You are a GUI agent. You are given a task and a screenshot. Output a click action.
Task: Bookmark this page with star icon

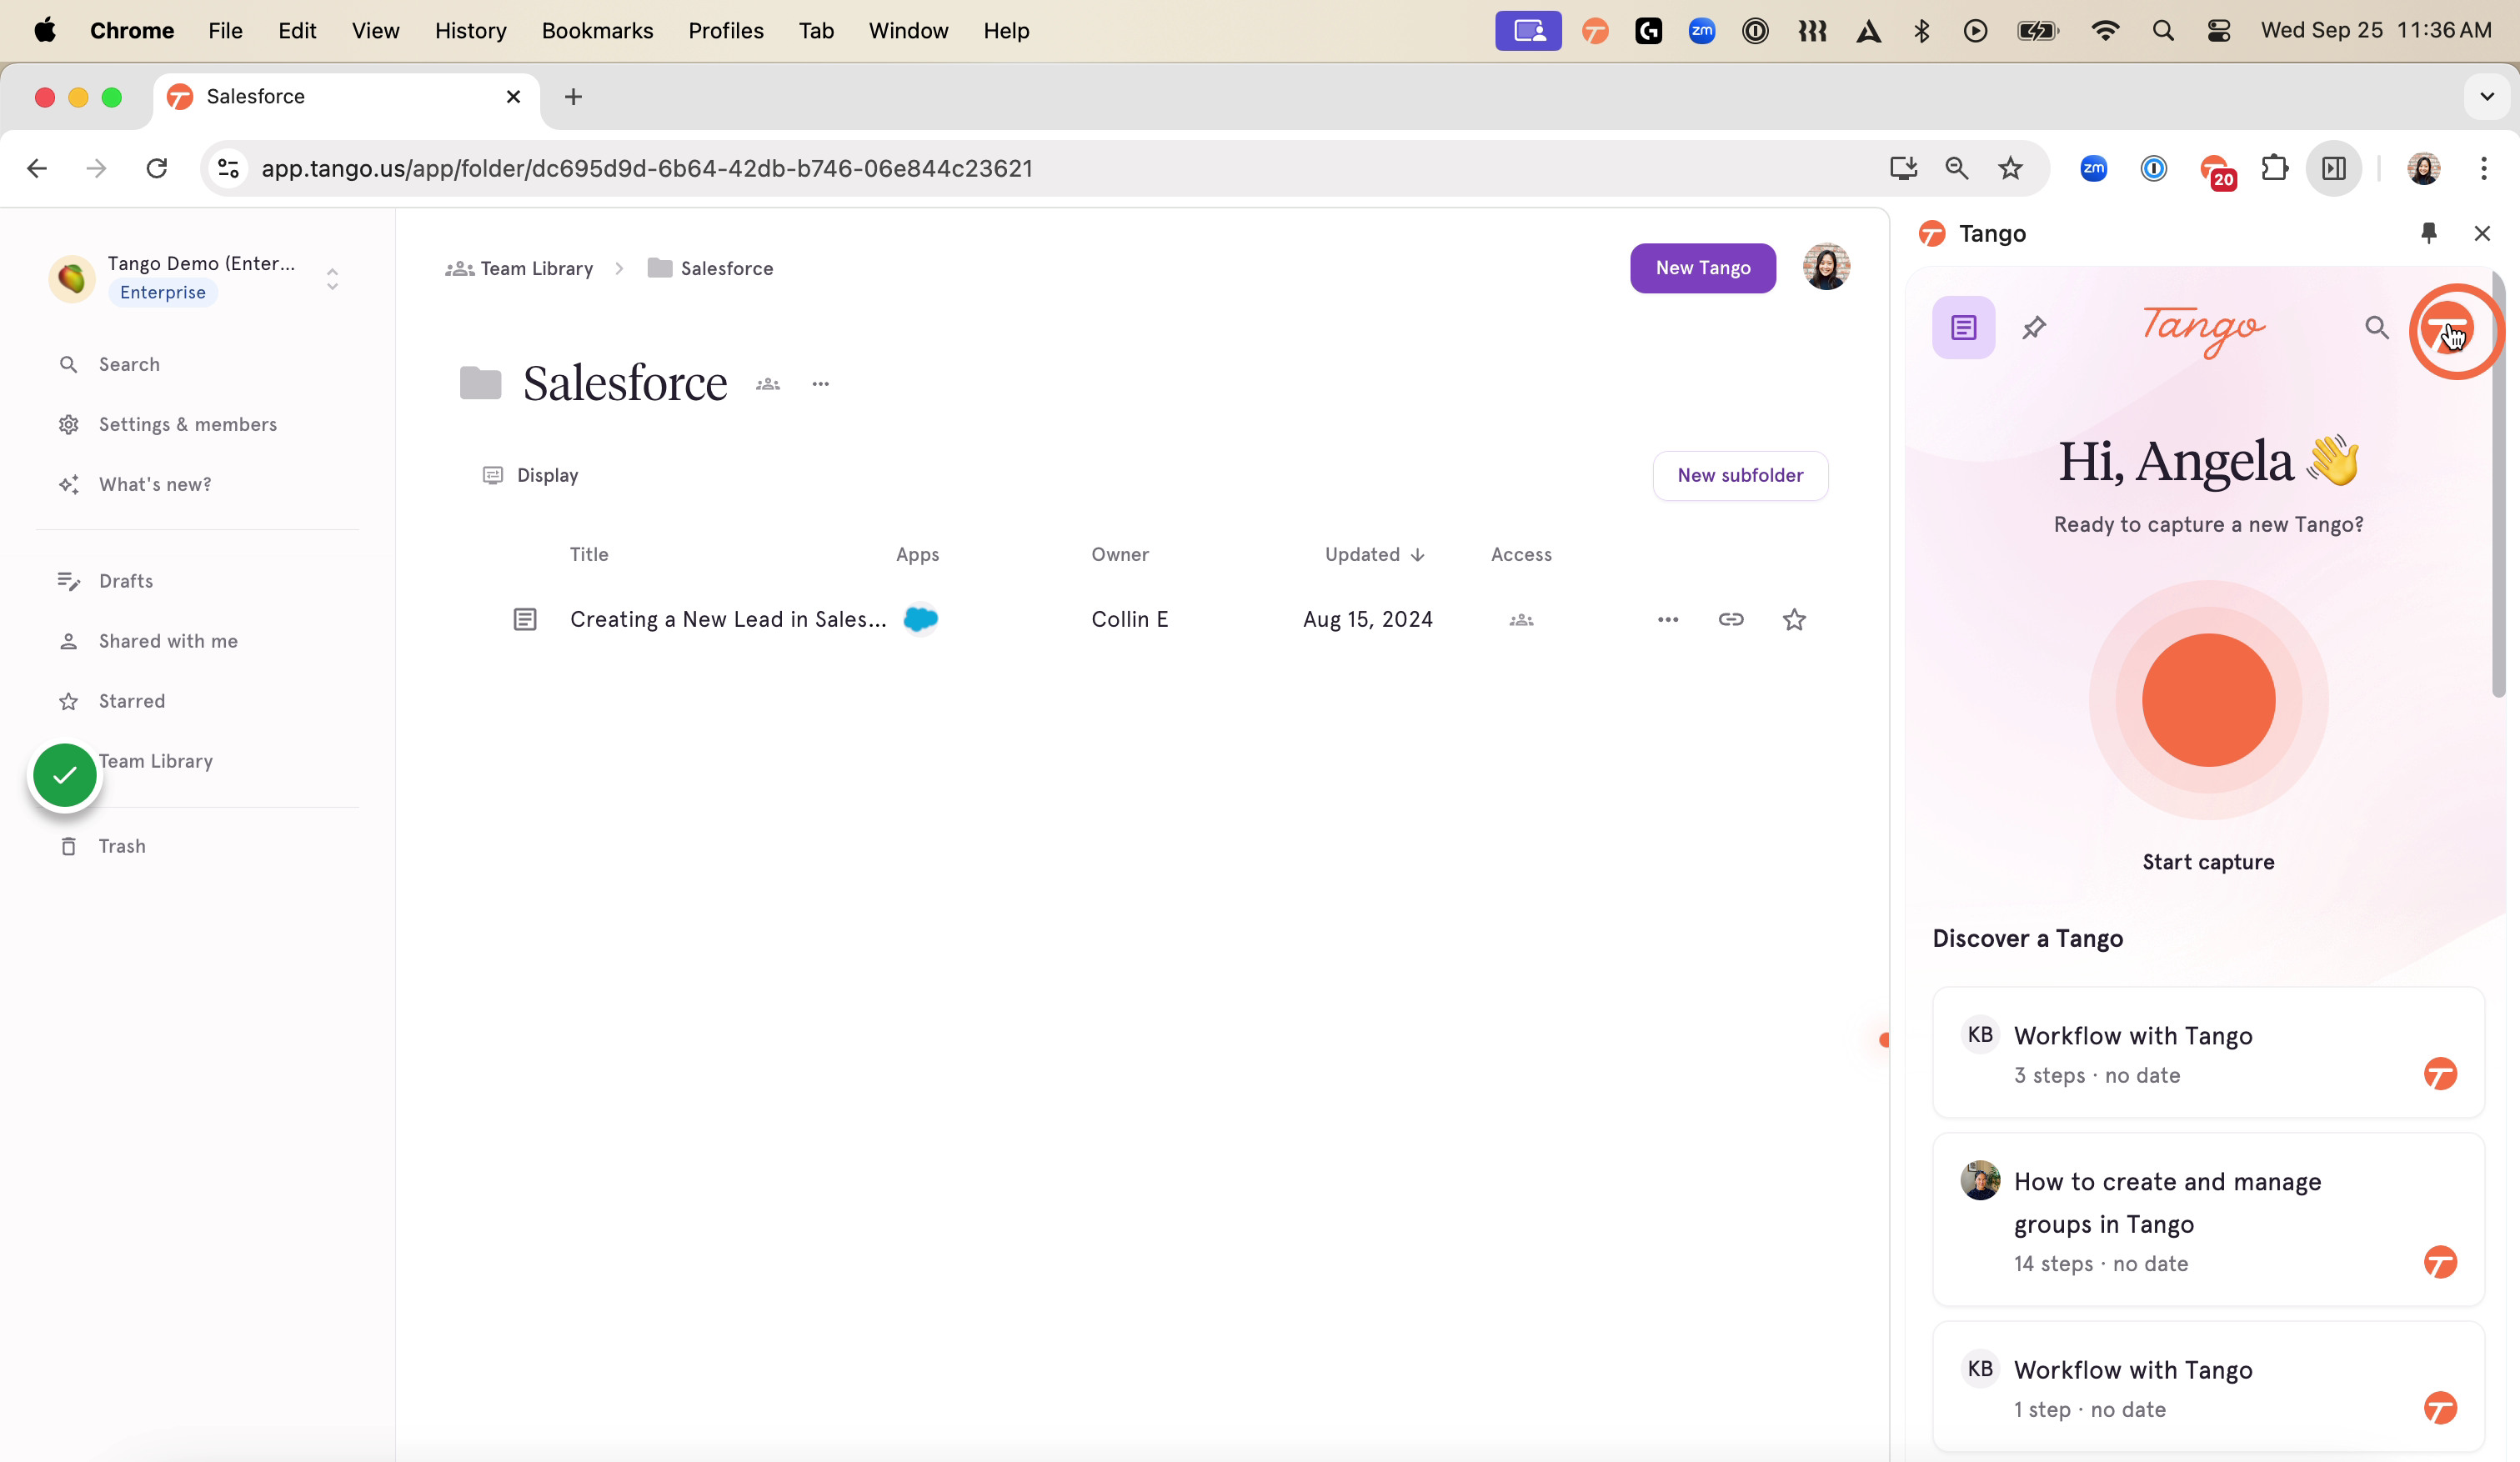click(2010, 168)
